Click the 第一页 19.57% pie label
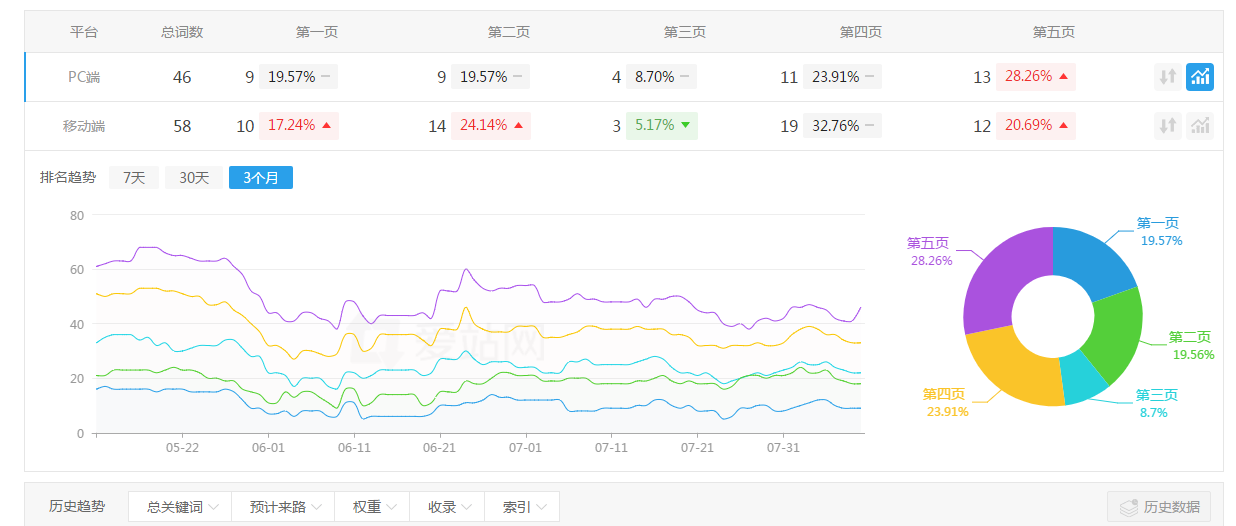 (1160, 232)
